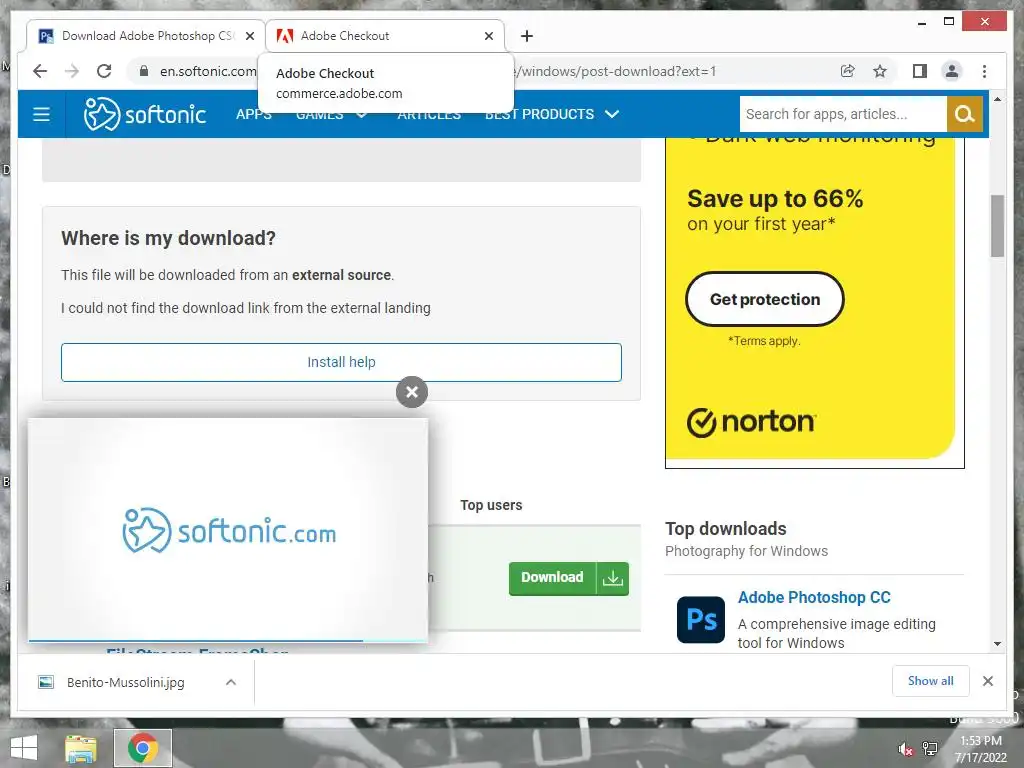1024x768 pixels.
Task: Click the address bar URL en.softonic.com
Action: (208, 71)
